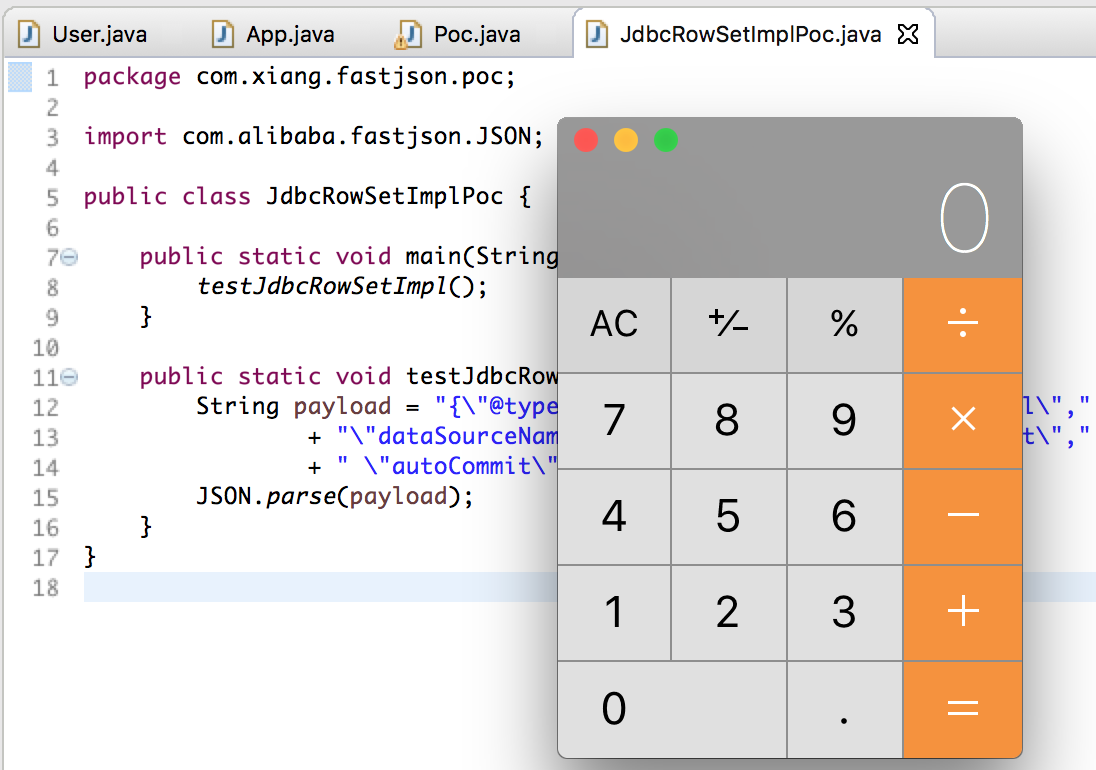Close the Calculator window with red button
Screen dimensions: 1096x770
click(x=586, y=140)
